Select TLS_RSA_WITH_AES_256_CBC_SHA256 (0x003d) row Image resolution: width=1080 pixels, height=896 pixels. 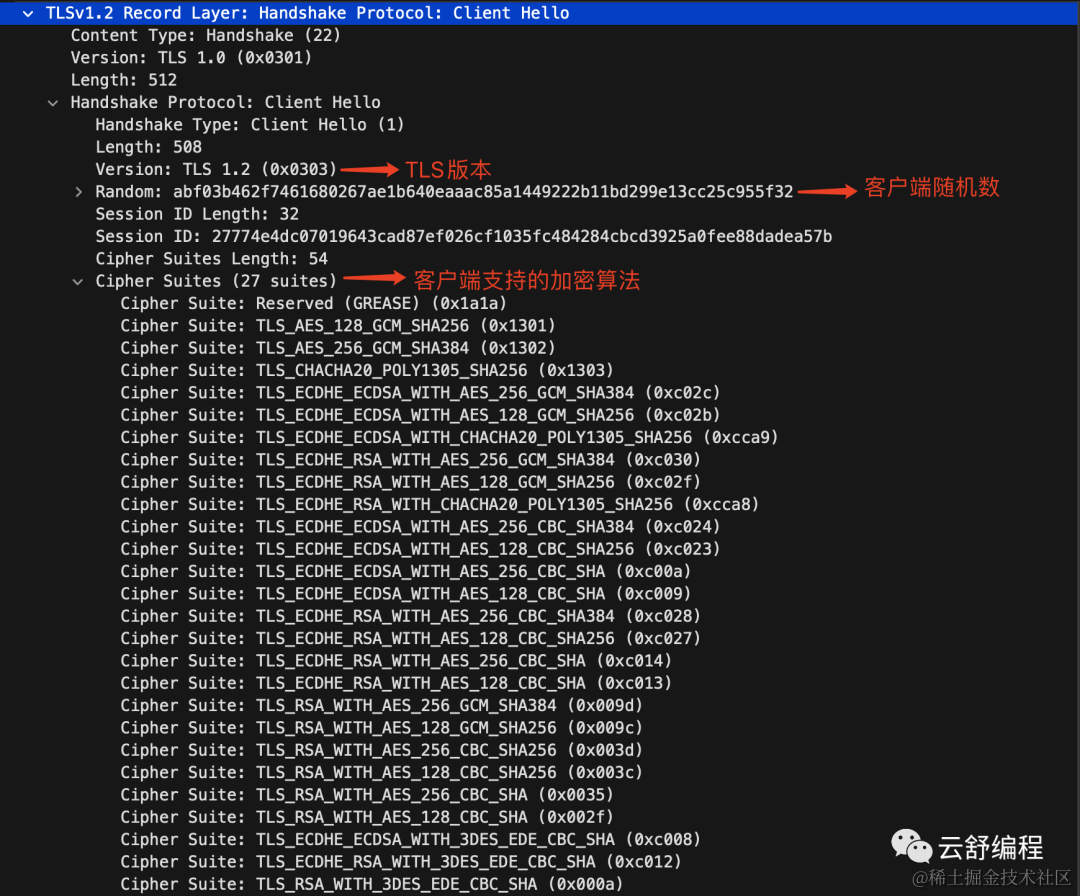(382, 750)
